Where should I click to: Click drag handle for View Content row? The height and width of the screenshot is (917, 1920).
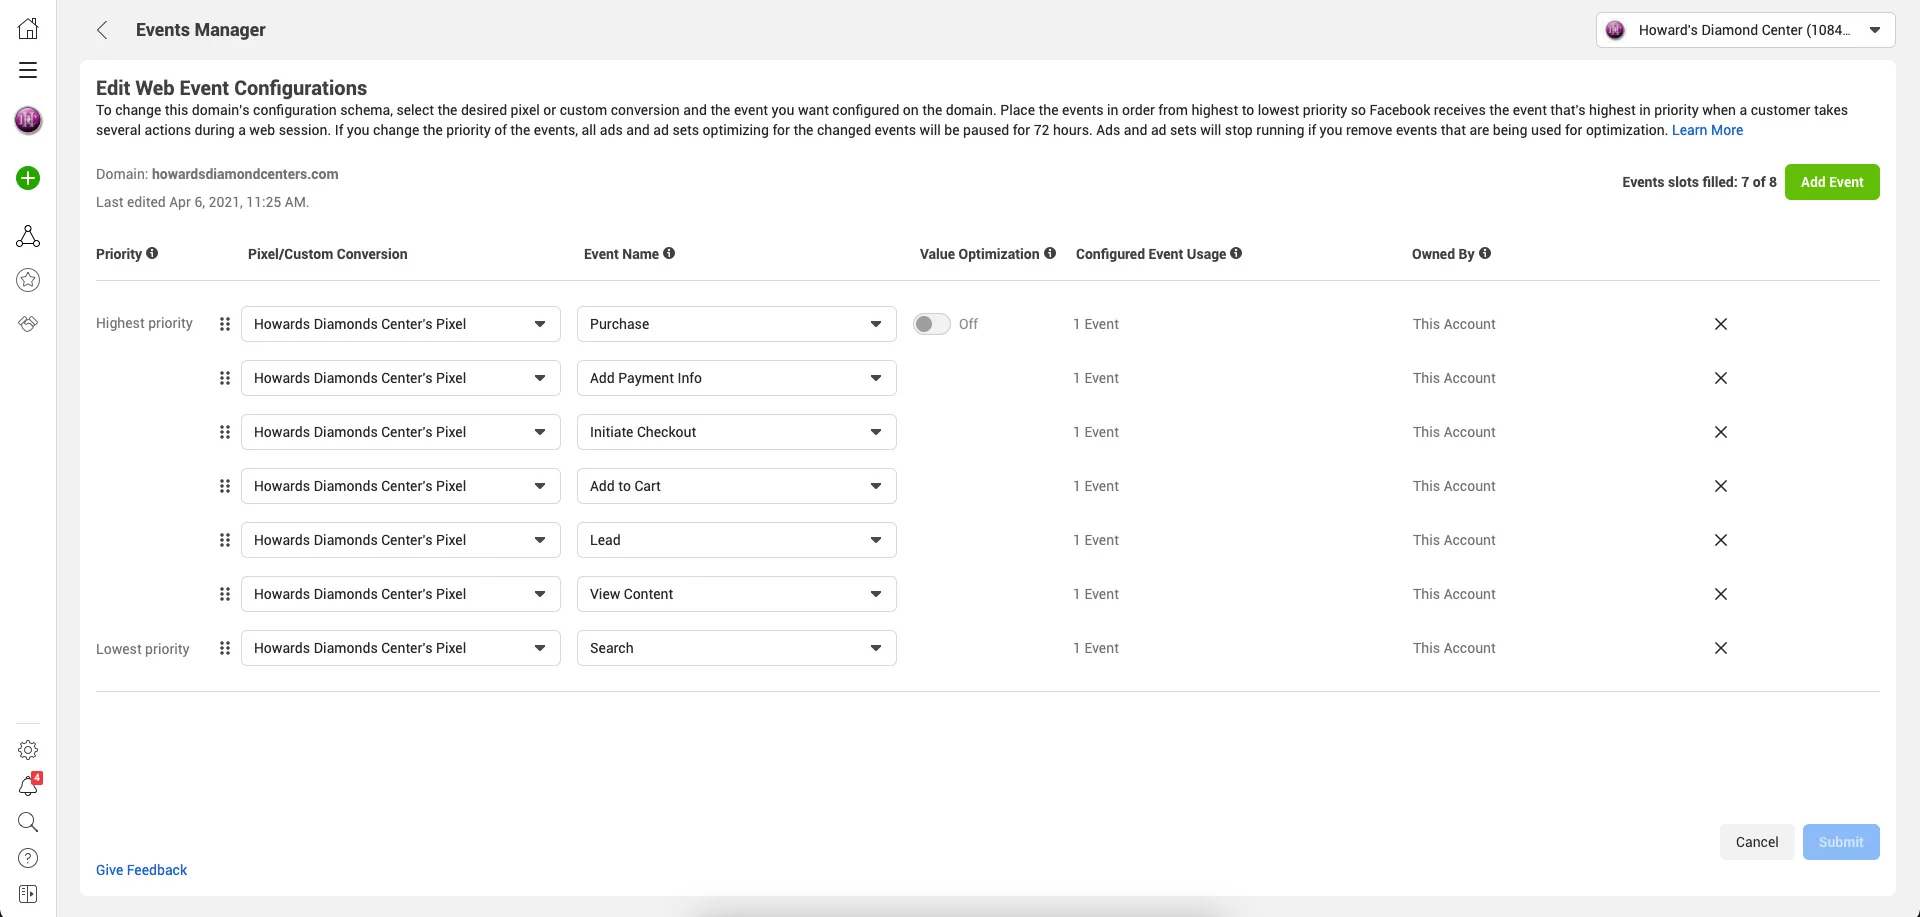coord(225,594)
